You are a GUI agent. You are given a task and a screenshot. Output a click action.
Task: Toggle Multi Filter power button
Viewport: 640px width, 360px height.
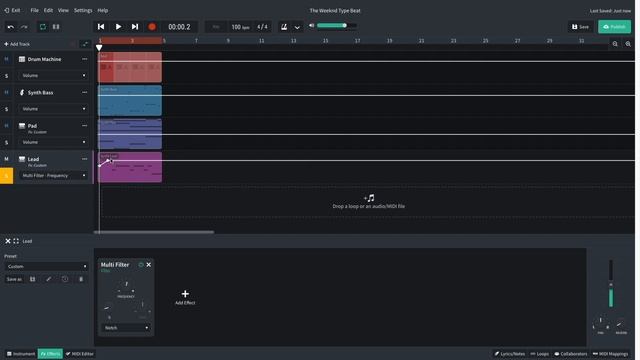pyautogui.click(x=141, y=265)
